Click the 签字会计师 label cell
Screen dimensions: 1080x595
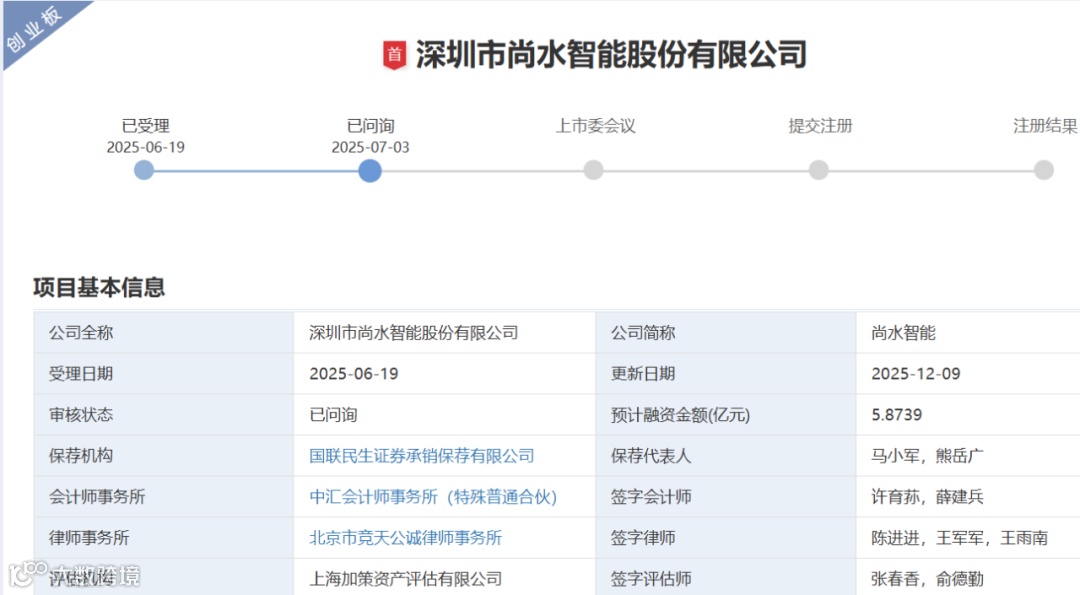726,497
